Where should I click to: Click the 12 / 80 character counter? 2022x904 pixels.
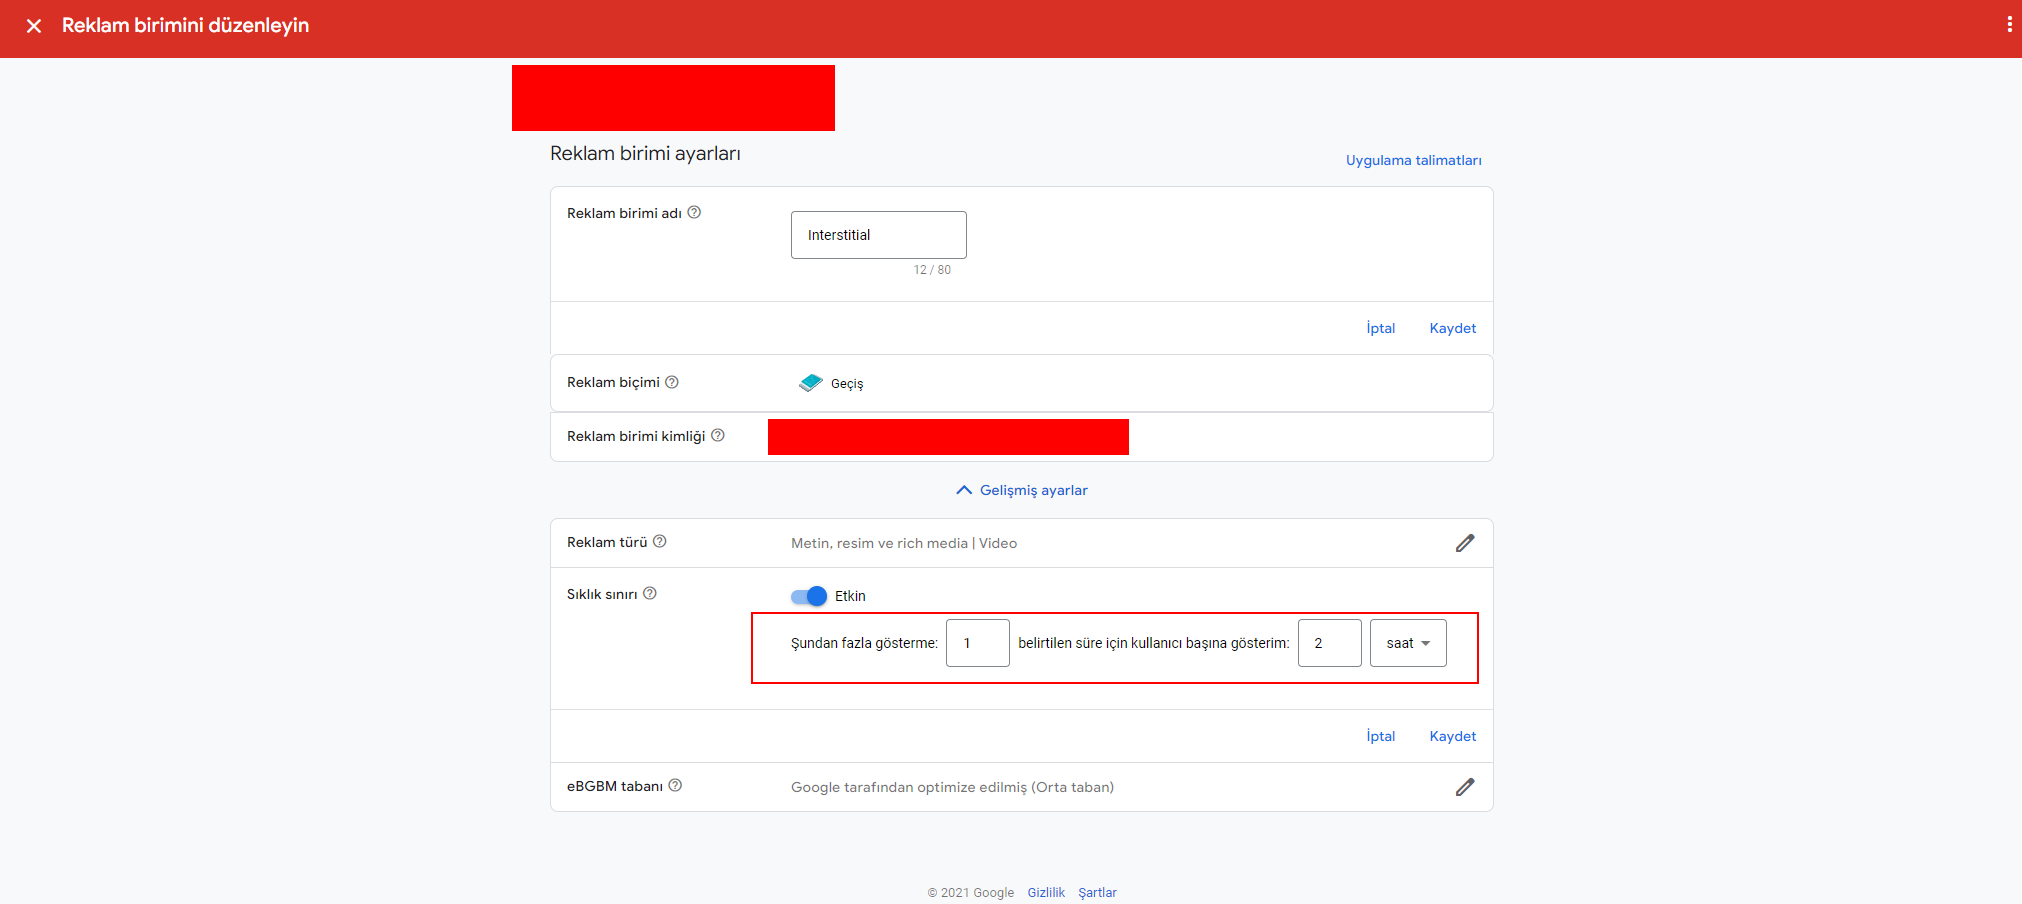pos(932,270)
